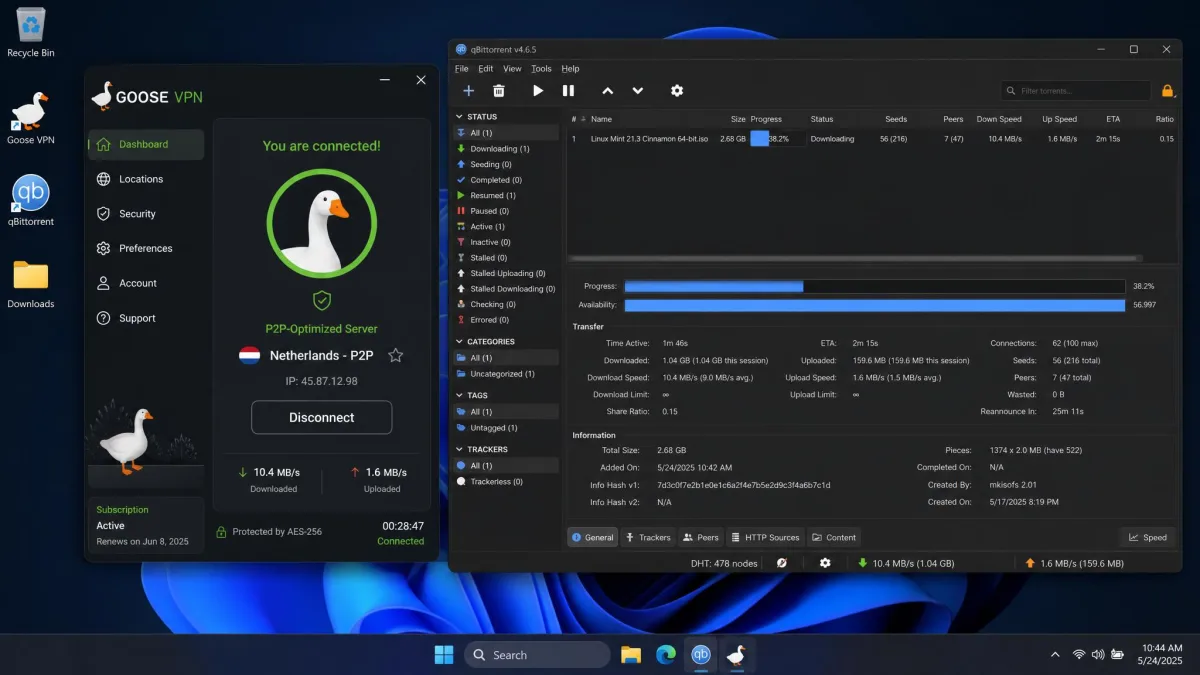Open qBittorrent desktop shortcut icon
This screenshot has width=1200, height=675.
pos(31,199)
